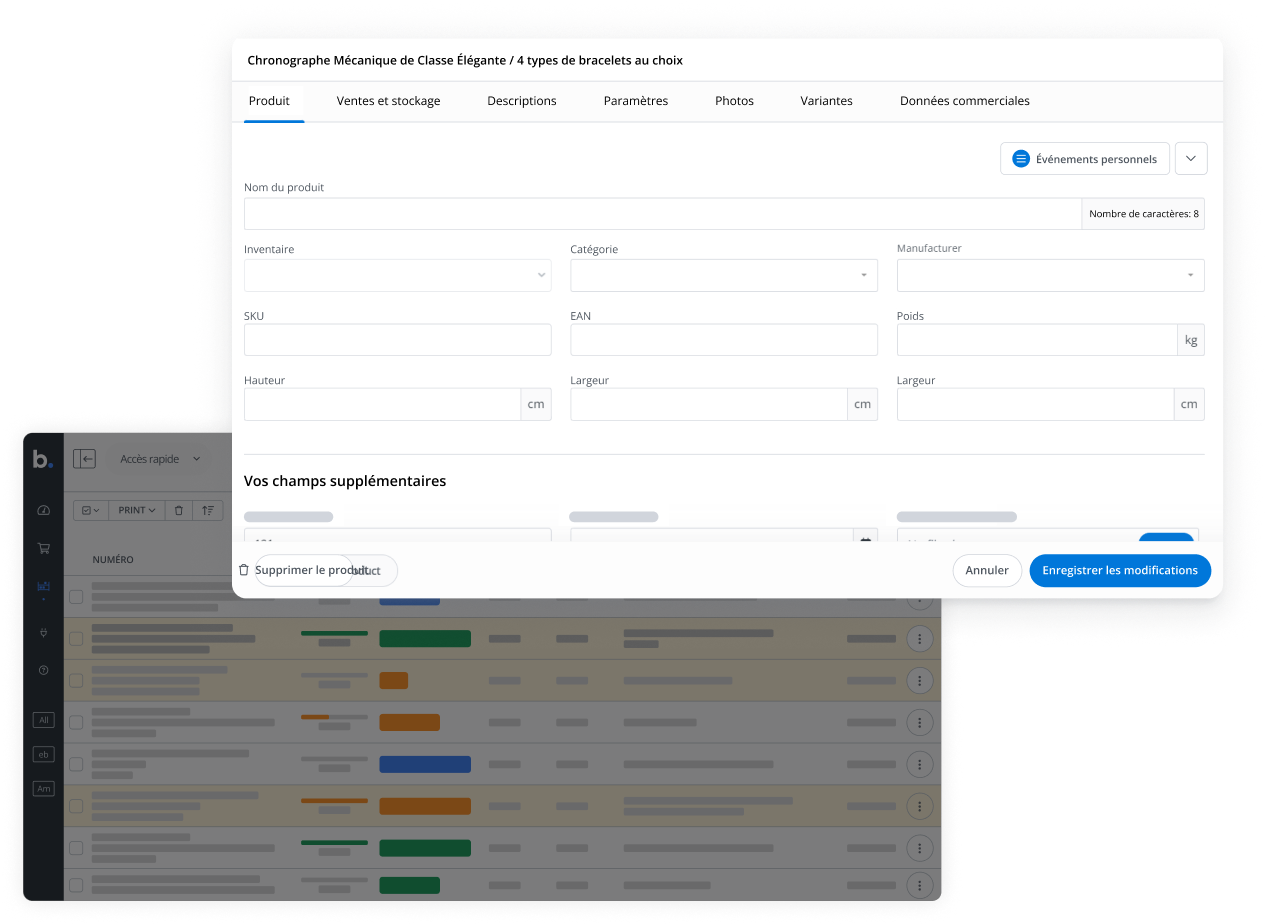Image resolution: width=1266 pixels, height=924 pixels.
Task: Click the plug integrations icon in sidebar
Action: pos(43,633)
